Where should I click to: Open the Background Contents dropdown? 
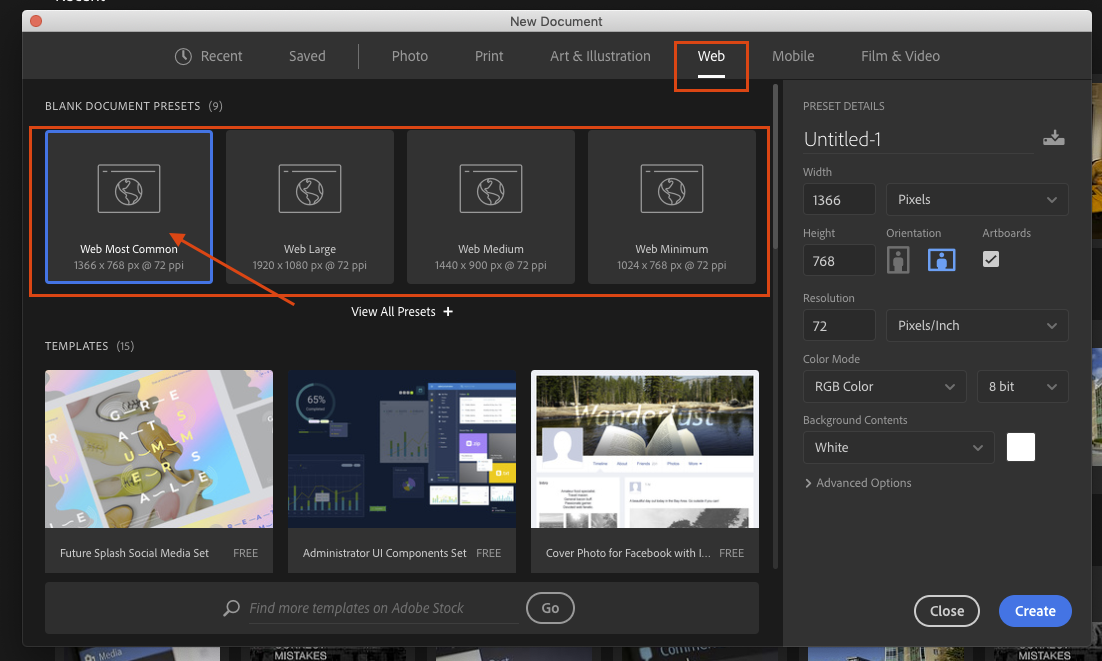(897, 447)
